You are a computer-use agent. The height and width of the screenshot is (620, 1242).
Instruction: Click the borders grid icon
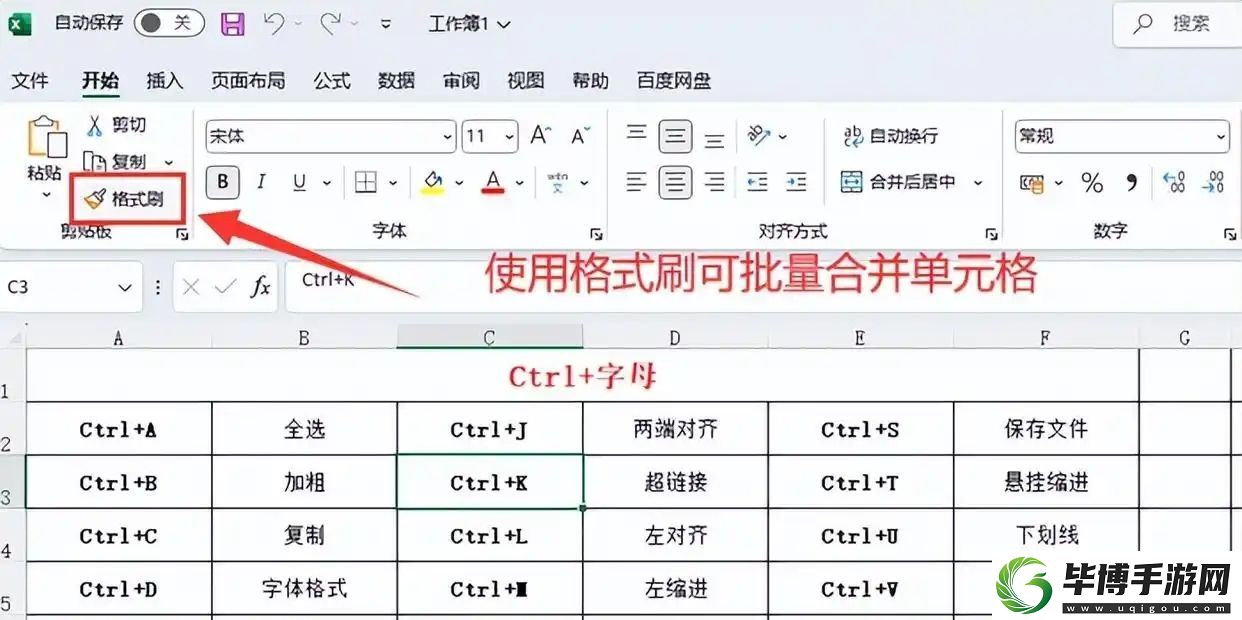[366, 182]
